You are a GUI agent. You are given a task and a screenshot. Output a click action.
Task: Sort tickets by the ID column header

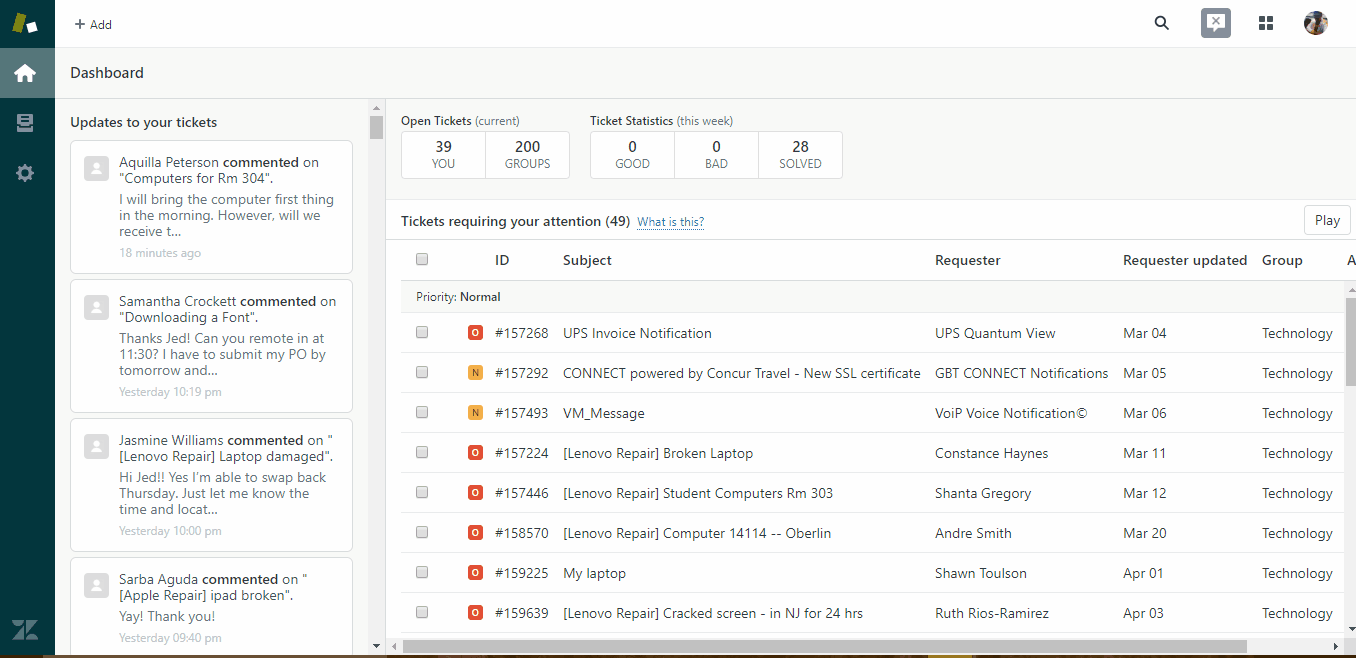pos(502,260)
